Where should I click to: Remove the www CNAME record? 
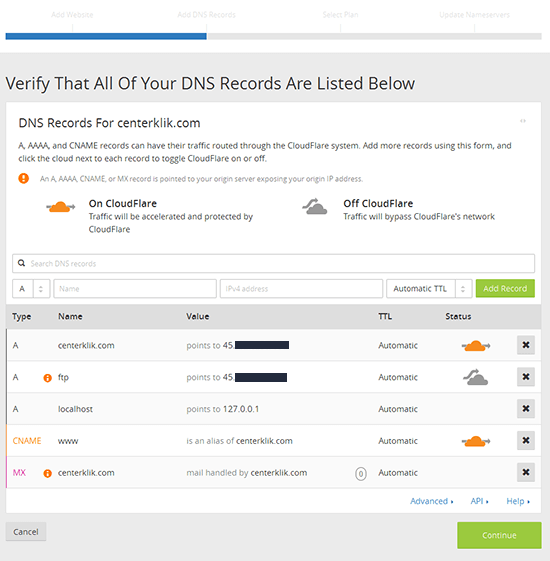point(525,440)
